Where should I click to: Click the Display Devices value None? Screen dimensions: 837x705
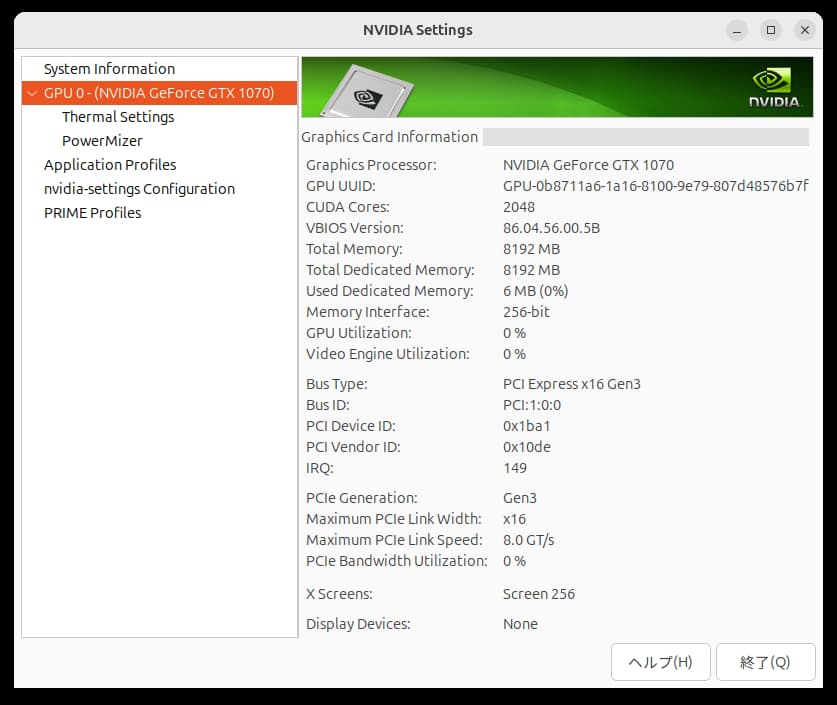click(520, 624)
